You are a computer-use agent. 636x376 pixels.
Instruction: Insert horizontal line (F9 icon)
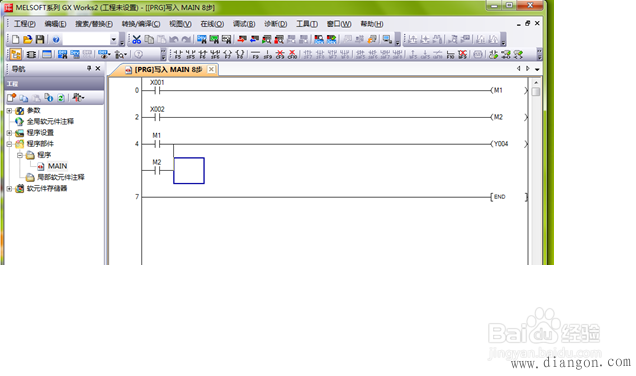click(255, 54)
